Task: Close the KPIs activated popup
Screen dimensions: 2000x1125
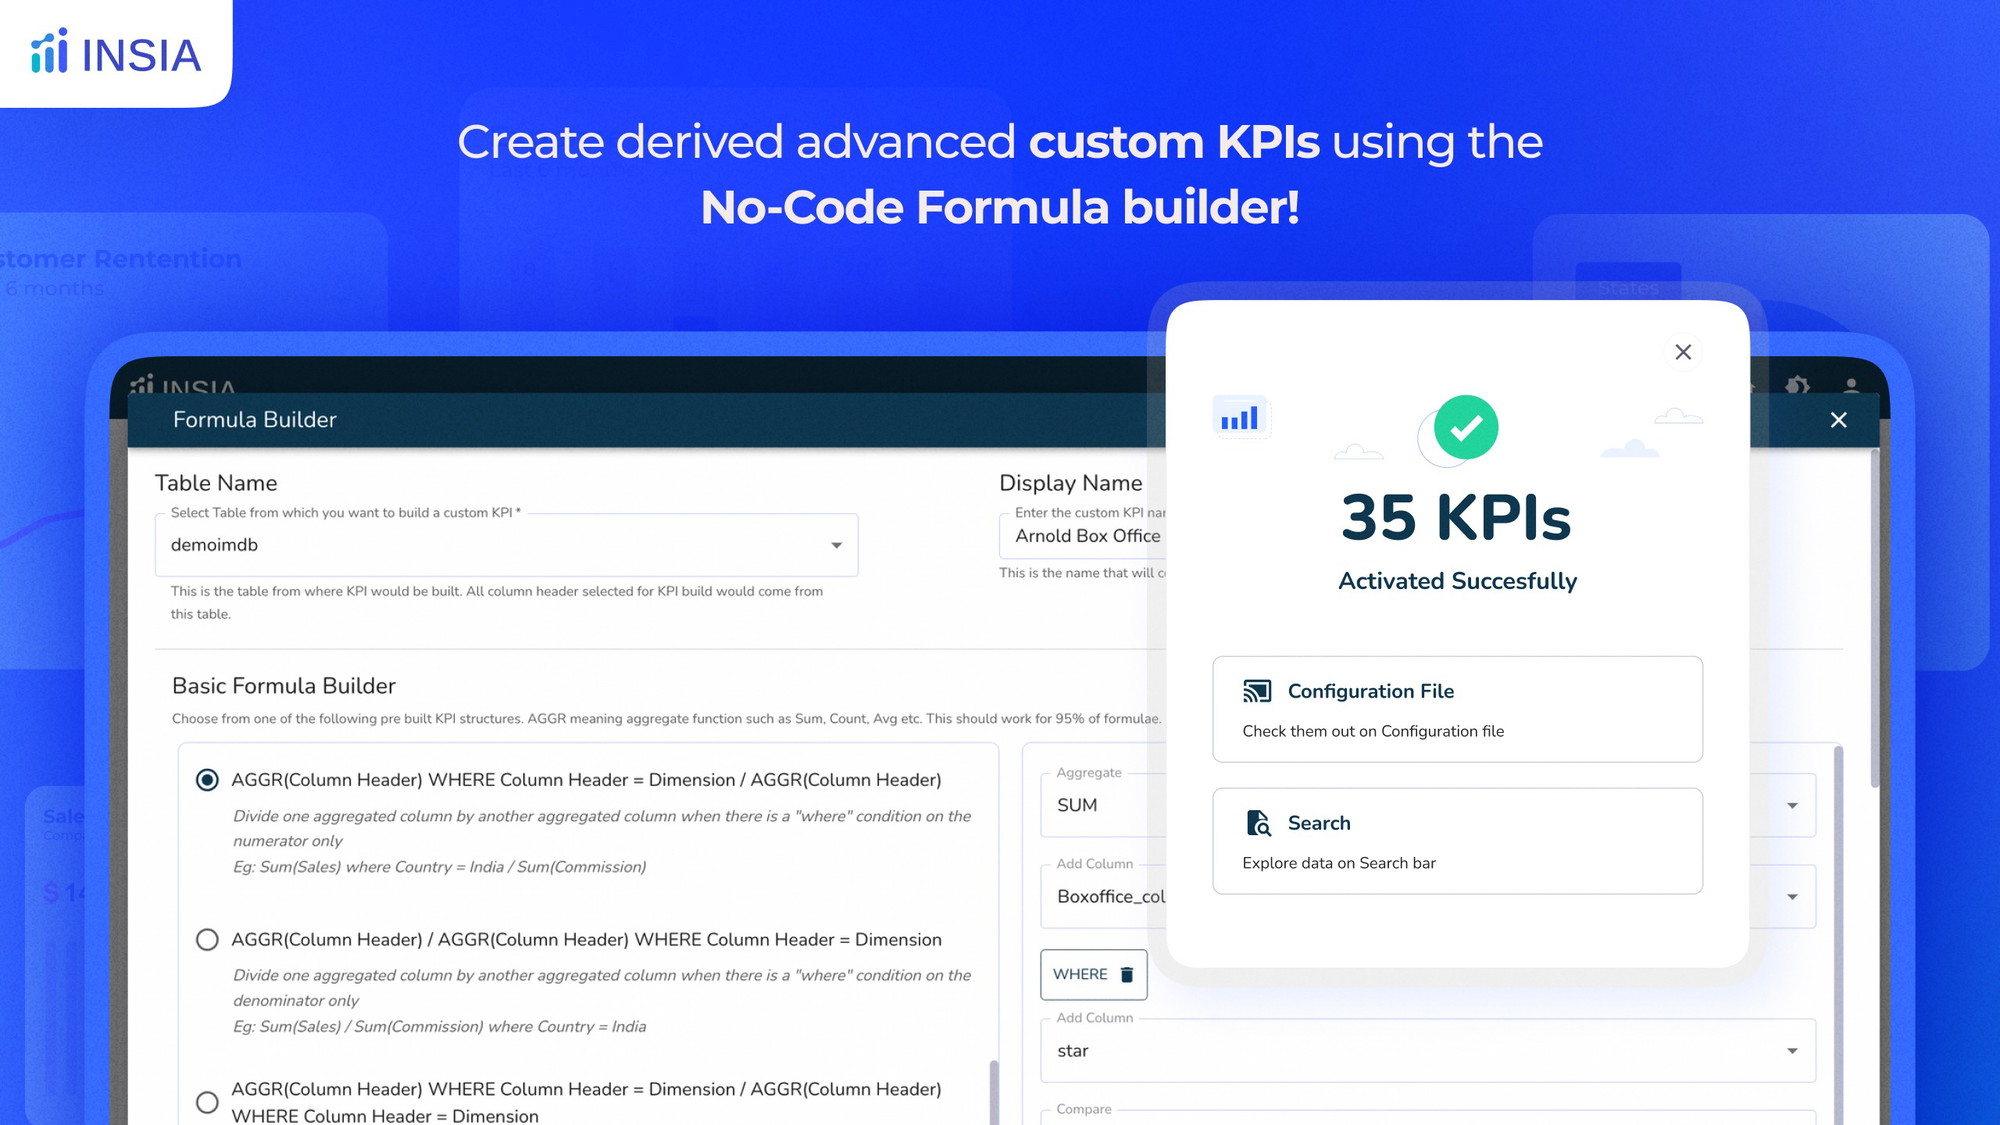Action: point(1683,352)
